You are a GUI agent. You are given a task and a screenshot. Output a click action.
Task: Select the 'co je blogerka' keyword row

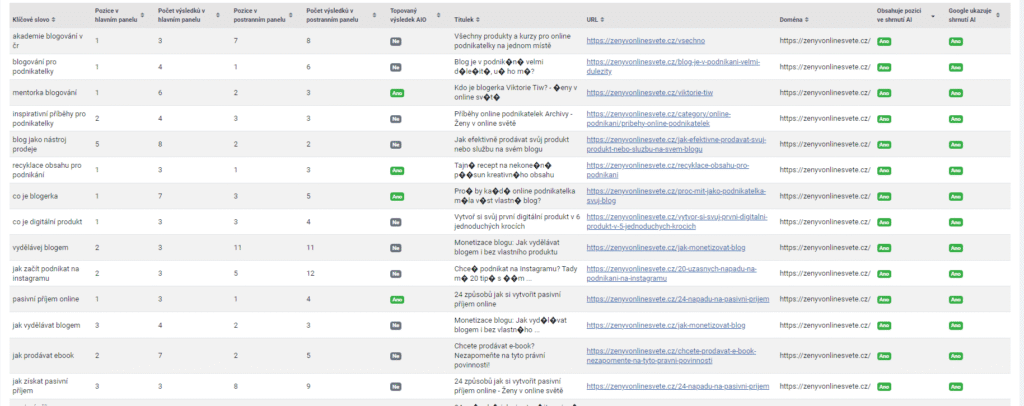tap(35, 195)
